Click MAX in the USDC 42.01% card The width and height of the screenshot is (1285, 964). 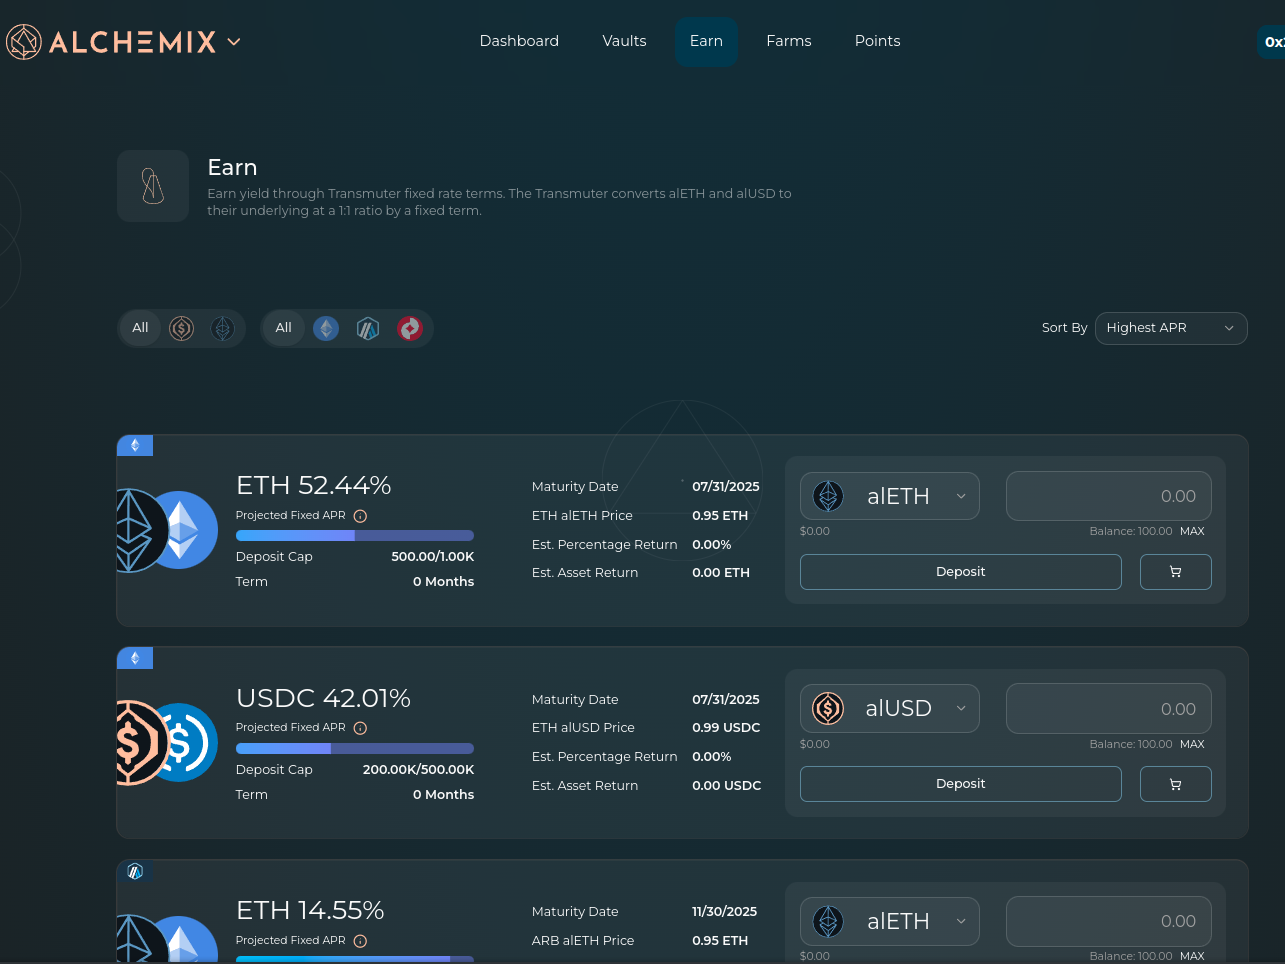1192,744
